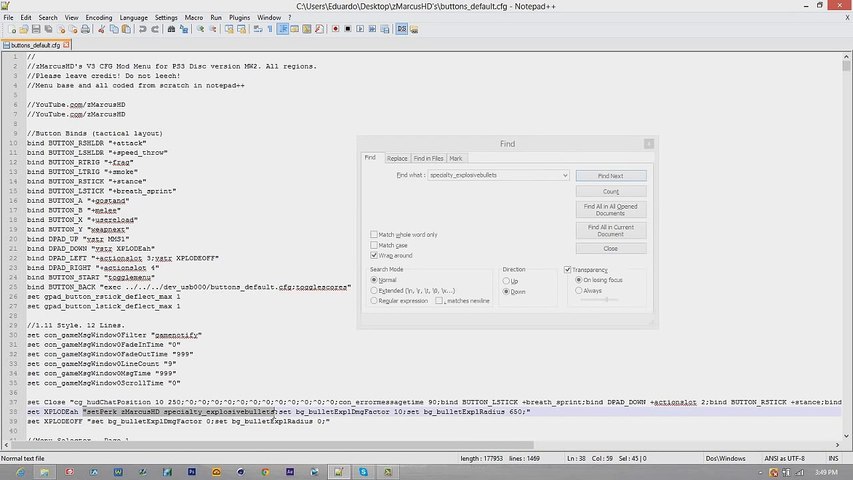Open the Encoding menu

[99, 17]
